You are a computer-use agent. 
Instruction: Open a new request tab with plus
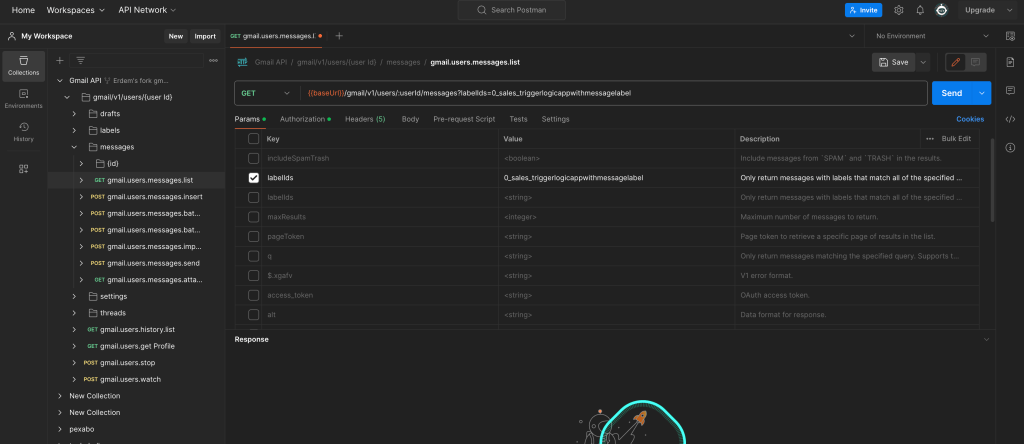[339, 36]
